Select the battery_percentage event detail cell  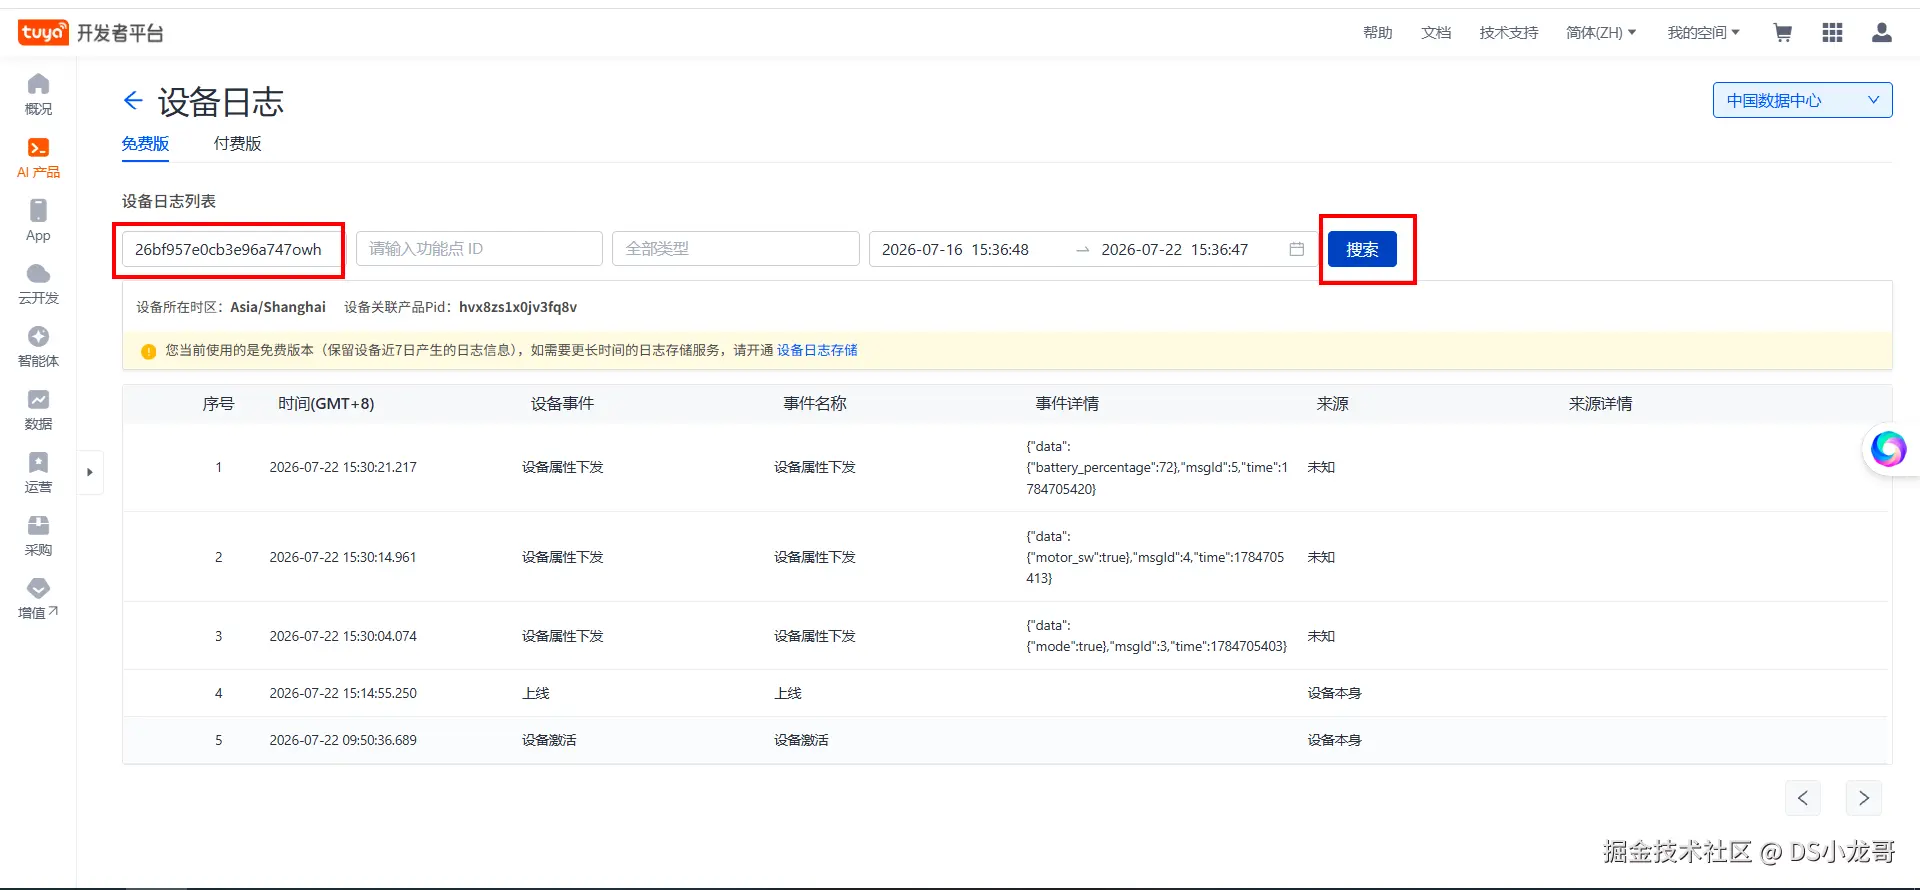click(x=1157, y=467)
